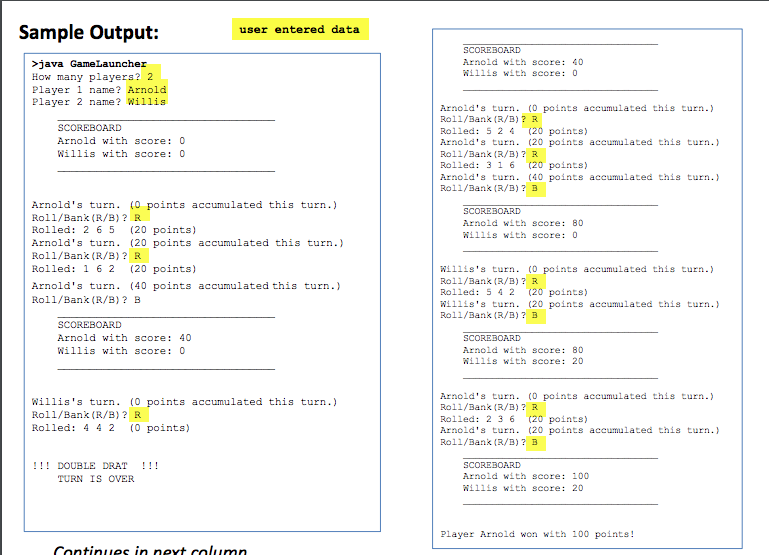769x555 pixels.
Task: Select the line "Arnold with score: 0"
Action: click(121, 141)
